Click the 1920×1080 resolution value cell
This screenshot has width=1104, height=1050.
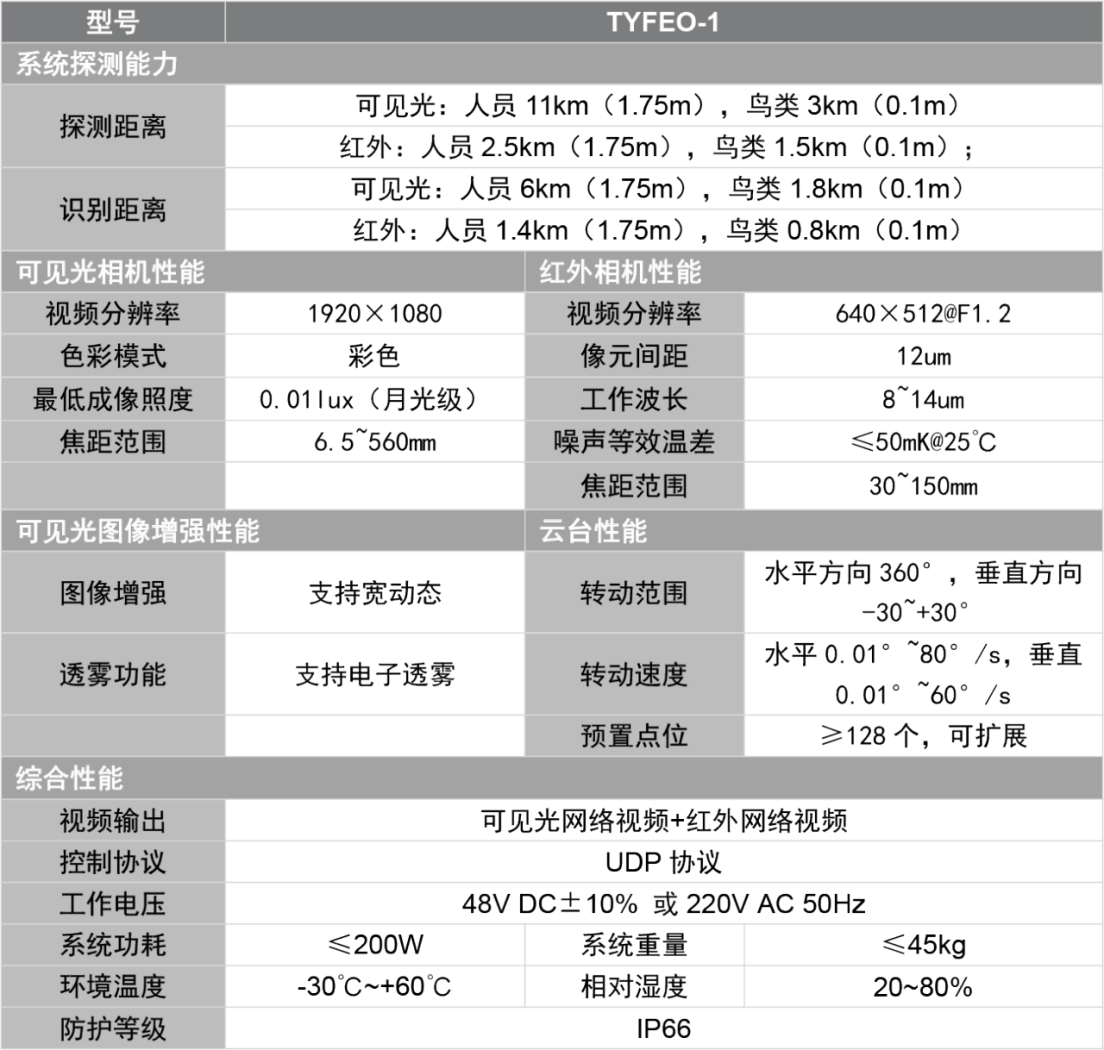[x=374, y=314]
